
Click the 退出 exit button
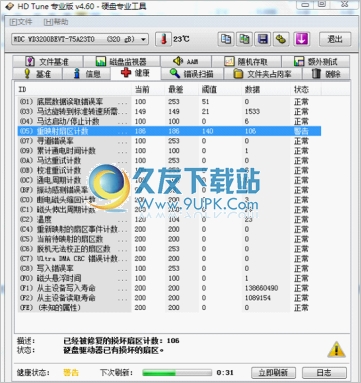[x=335, y=39]
